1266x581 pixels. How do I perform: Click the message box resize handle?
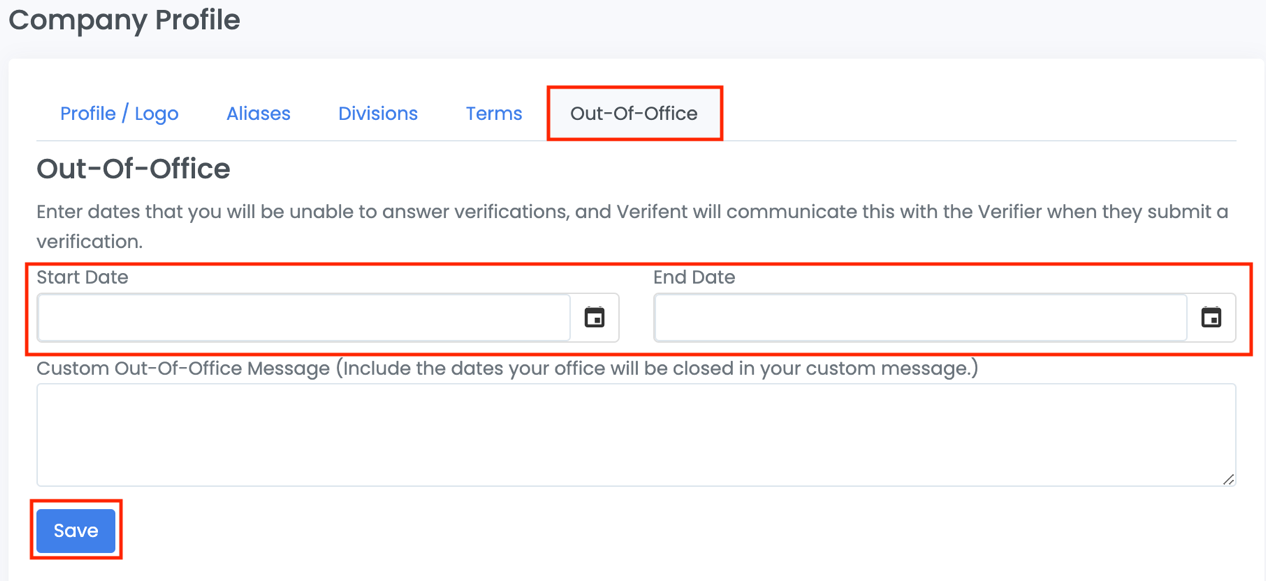pos(1228,479)
